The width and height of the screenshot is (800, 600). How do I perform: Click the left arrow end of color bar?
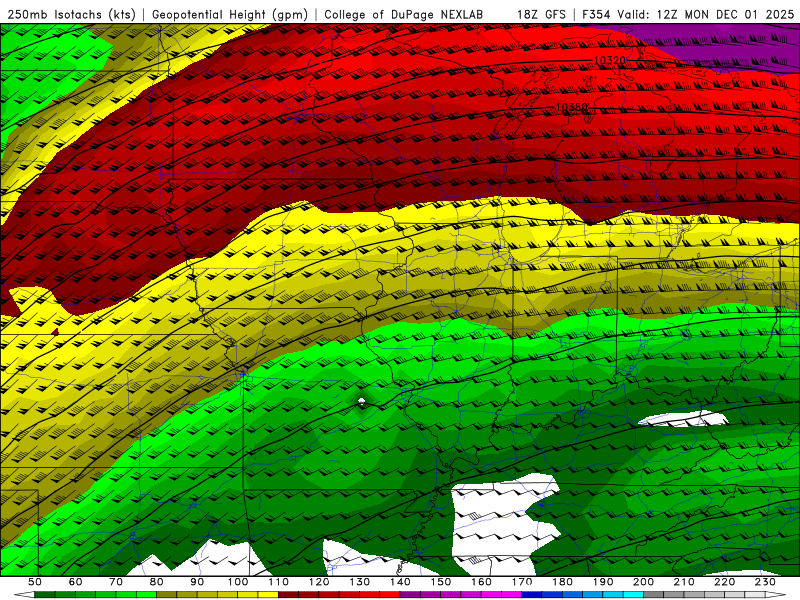(24, 594)
